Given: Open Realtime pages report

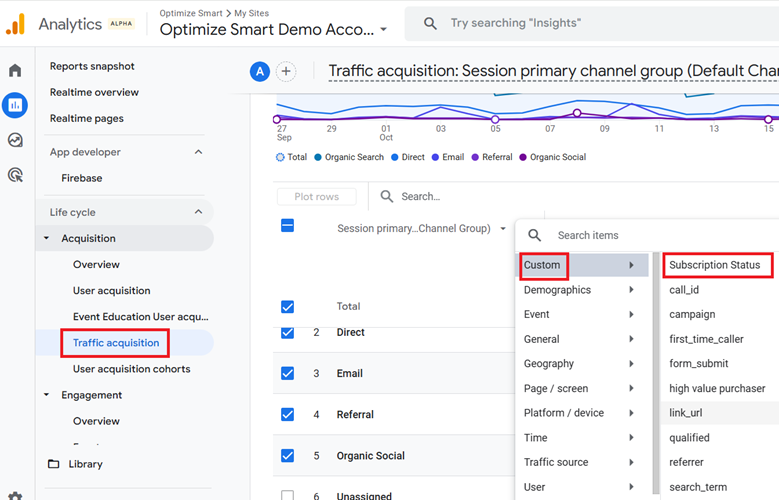Looking at the screenshot, I should (x=86, y=118).
